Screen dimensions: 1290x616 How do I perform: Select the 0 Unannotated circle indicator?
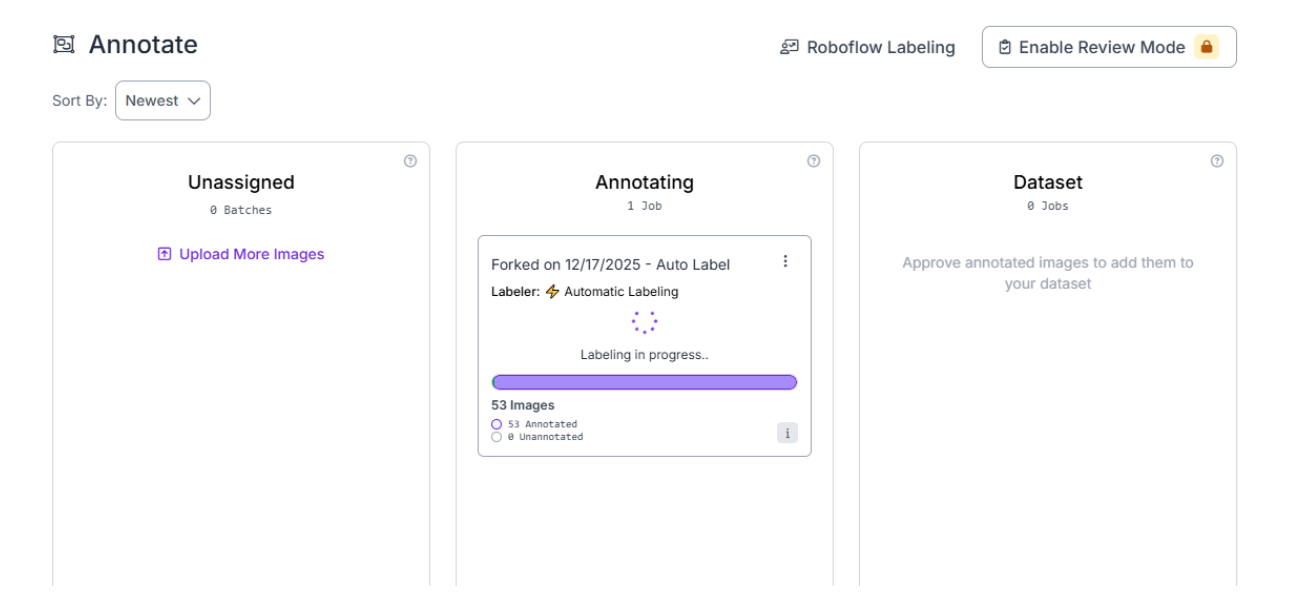click(497, 437)
